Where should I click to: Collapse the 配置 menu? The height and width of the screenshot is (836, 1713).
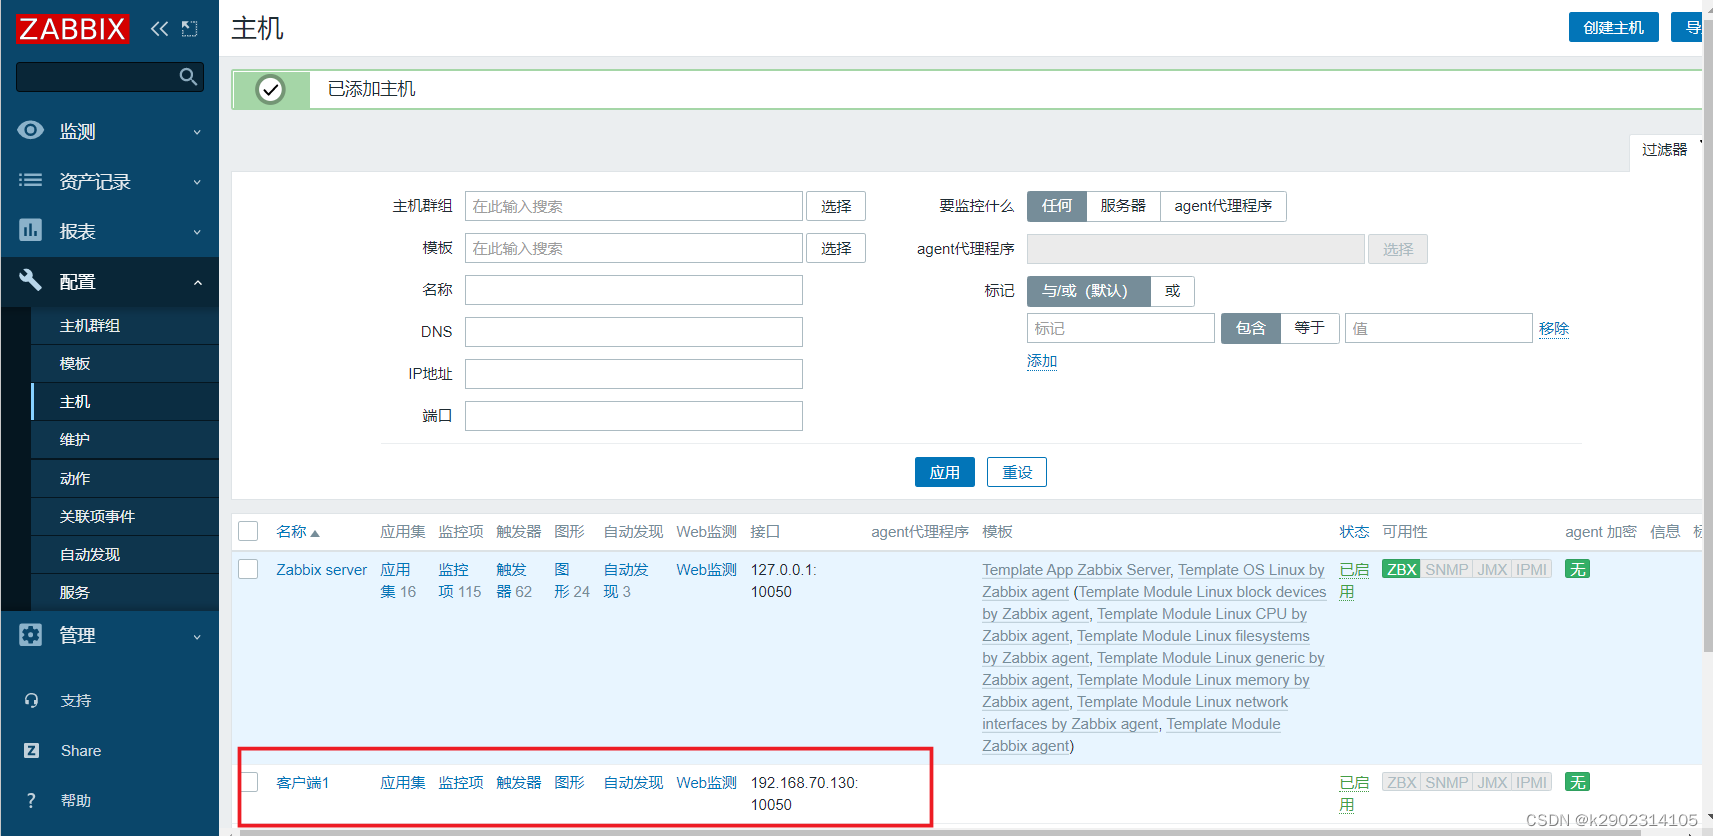[197, 283]
